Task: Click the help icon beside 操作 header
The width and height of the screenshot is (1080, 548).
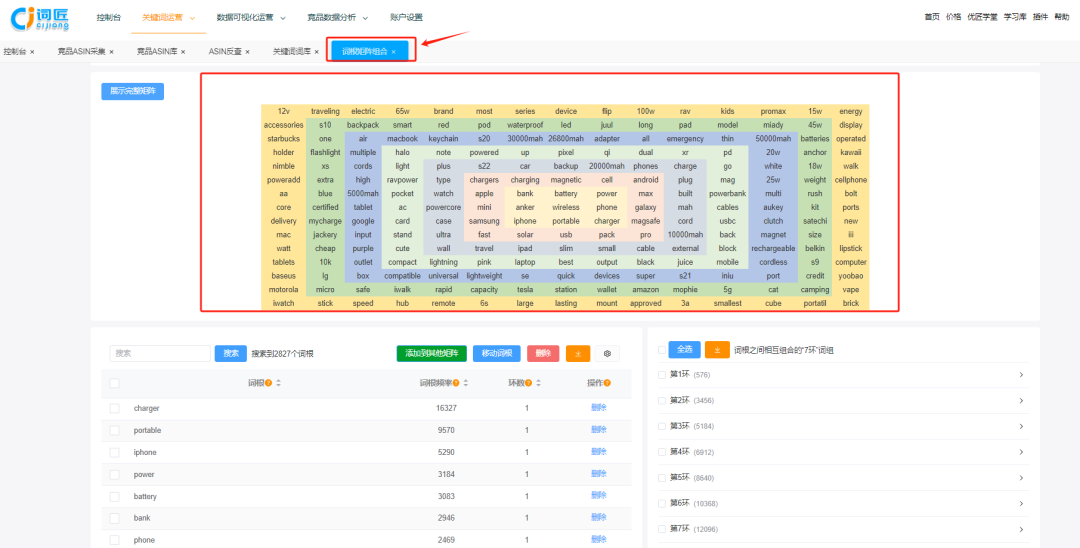Action: pos(607,383)
